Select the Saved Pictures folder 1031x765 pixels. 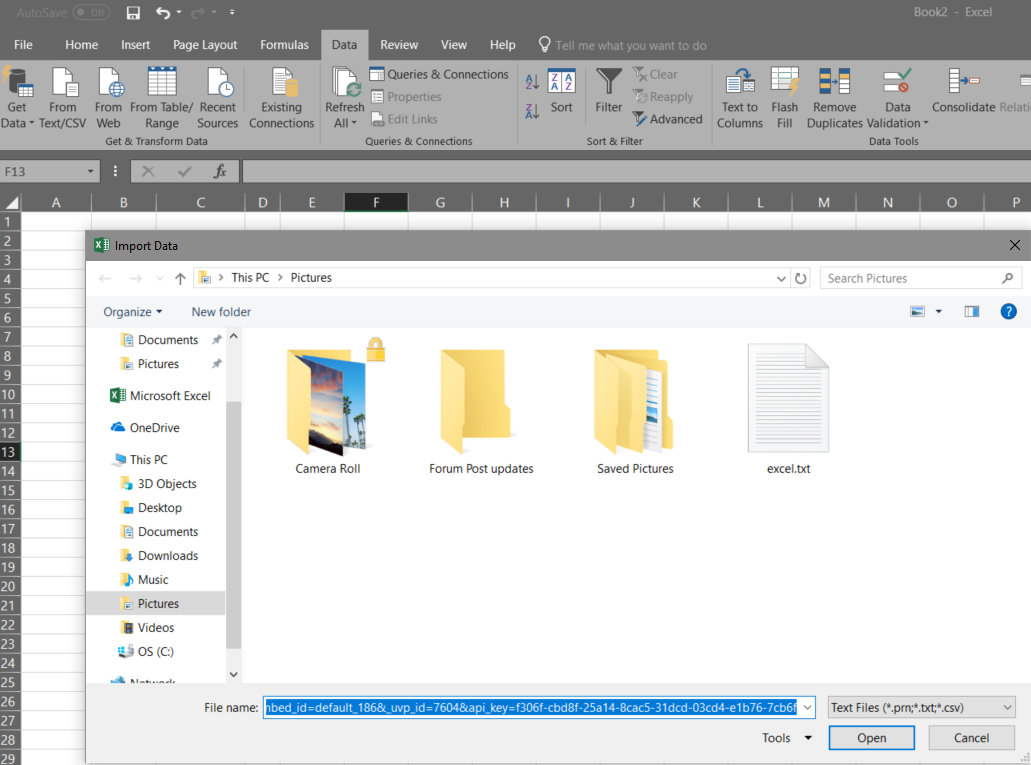(x=635, y=410)
